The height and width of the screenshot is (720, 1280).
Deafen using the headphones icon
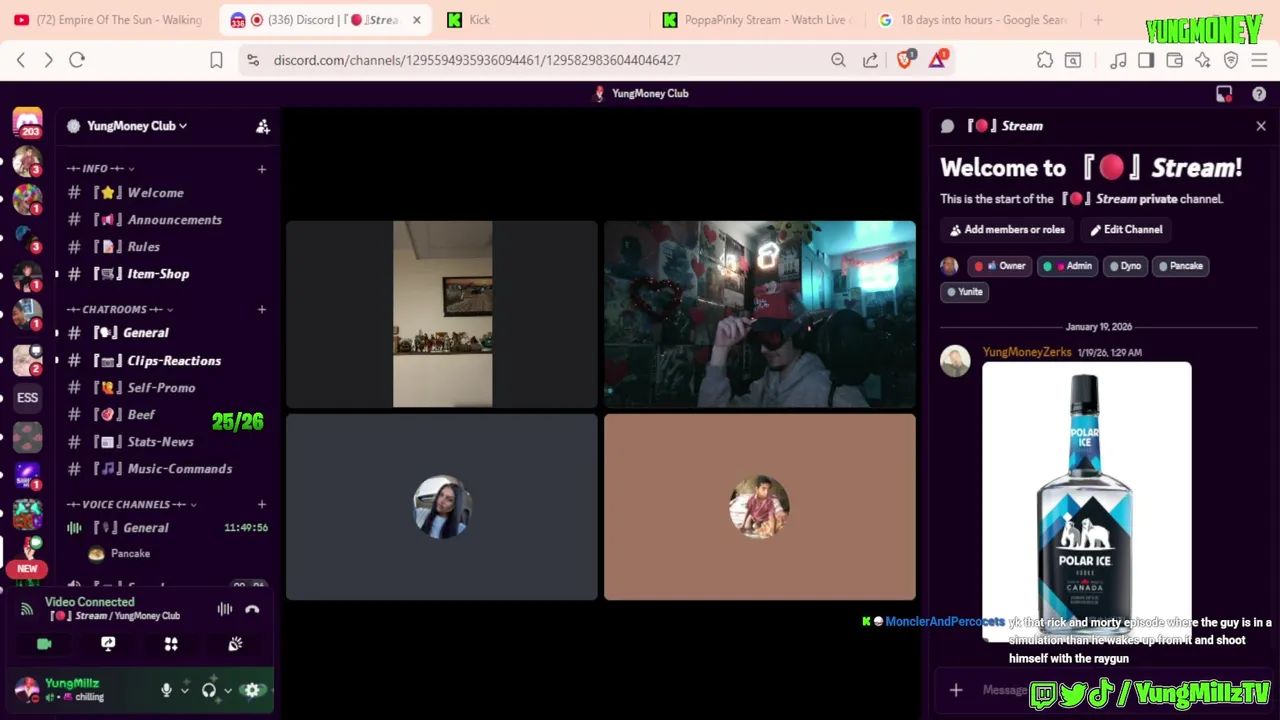coord(208,690)
